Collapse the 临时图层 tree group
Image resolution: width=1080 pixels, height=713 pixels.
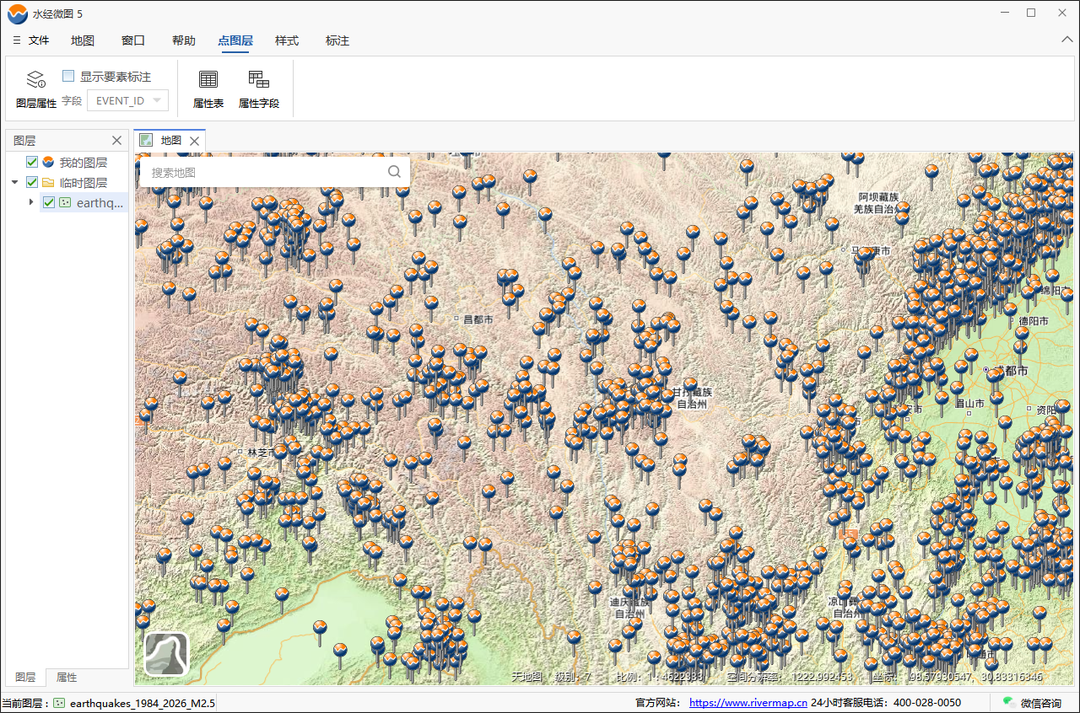(x=14, y=182)
